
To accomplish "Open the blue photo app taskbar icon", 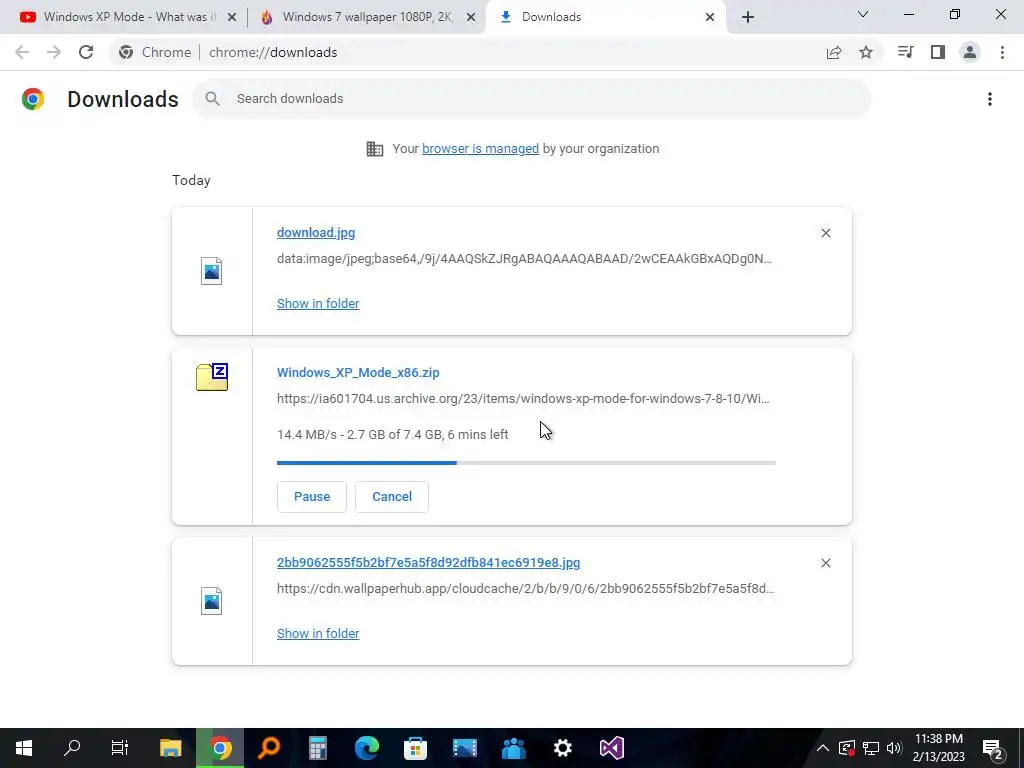I will click(x=464, y=748).
